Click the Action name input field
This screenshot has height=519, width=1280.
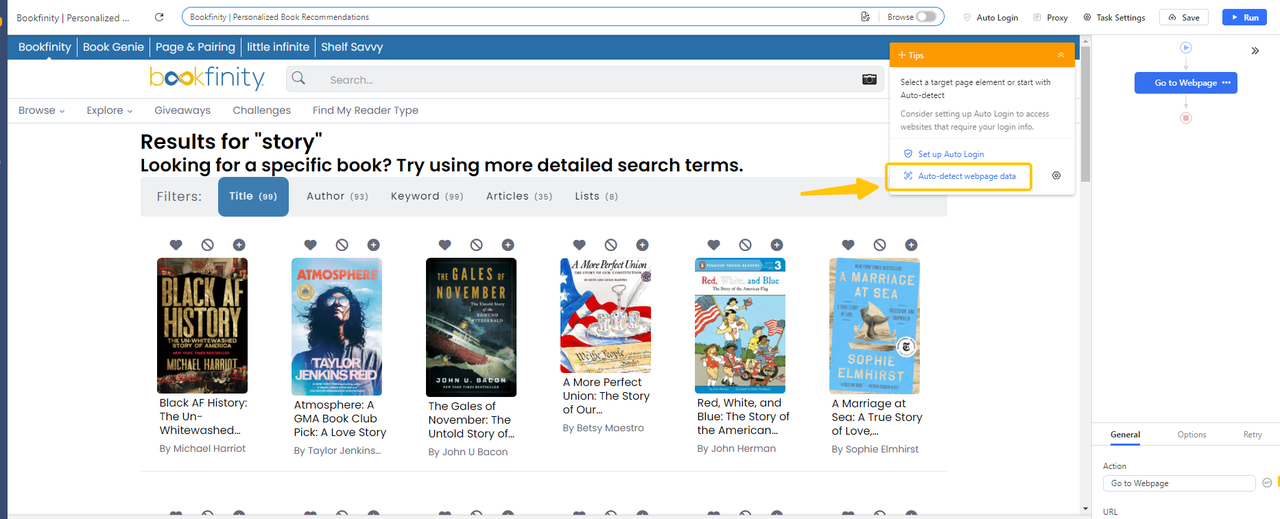[1179, 483]
